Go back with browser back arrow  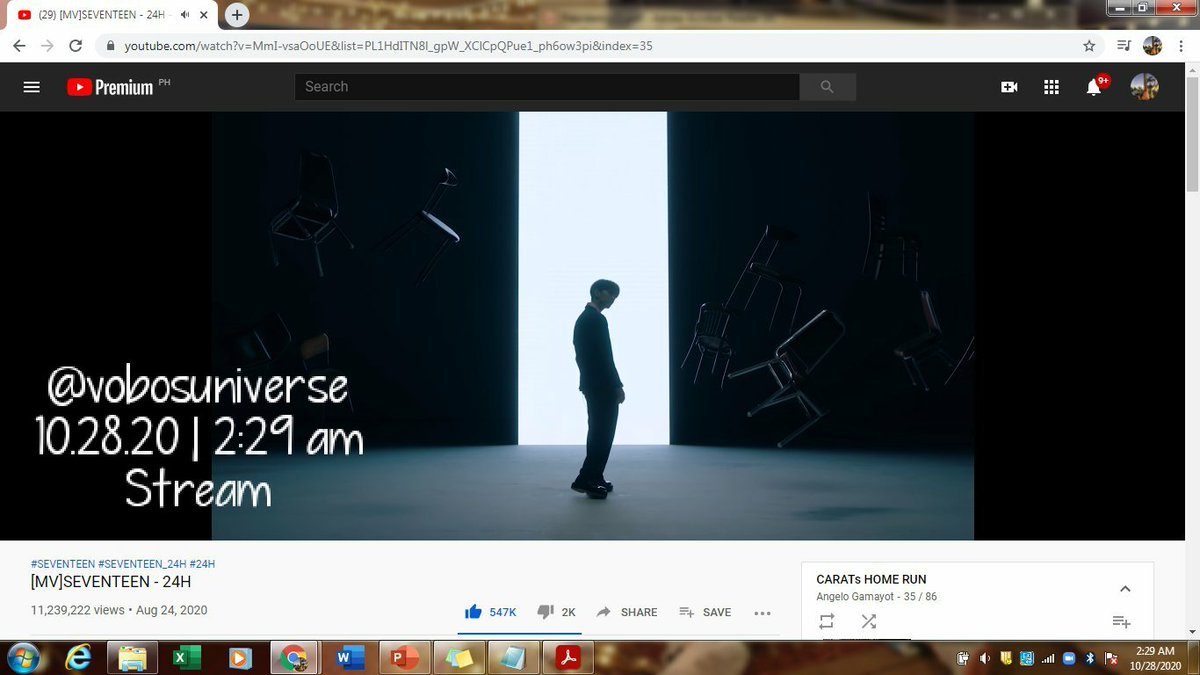pos(19,46)
